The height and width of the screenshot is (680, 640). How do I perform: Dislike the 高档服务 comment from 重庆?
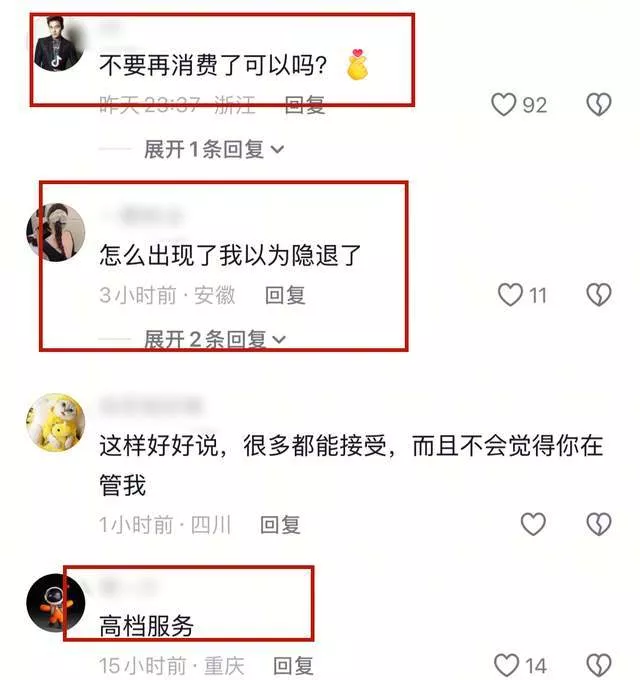coord(599,665)
